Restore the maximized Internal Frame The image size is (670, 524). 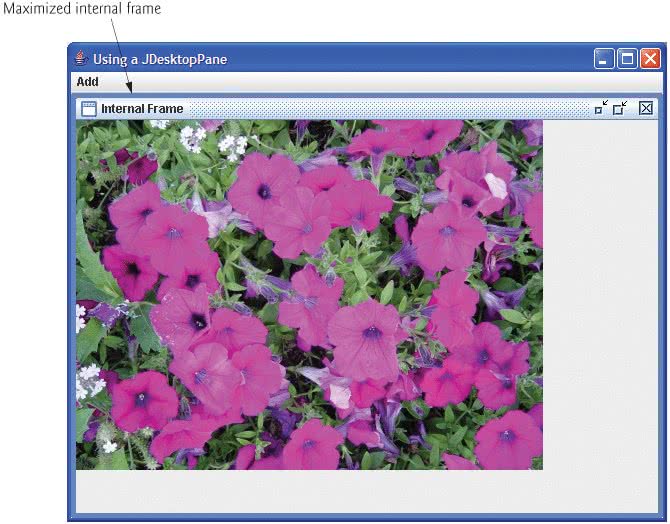point(620,108)
